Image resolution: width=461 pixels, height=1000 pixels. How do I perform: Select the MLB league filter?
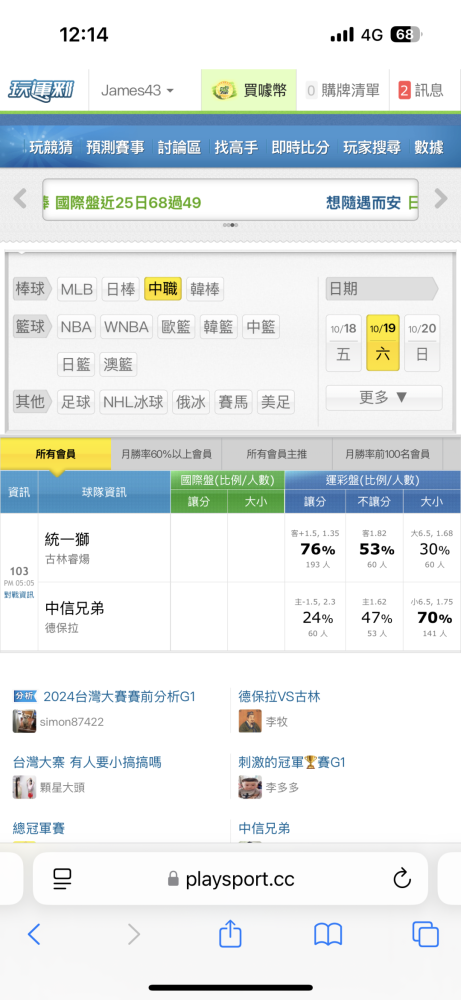[x=77, y=290]
